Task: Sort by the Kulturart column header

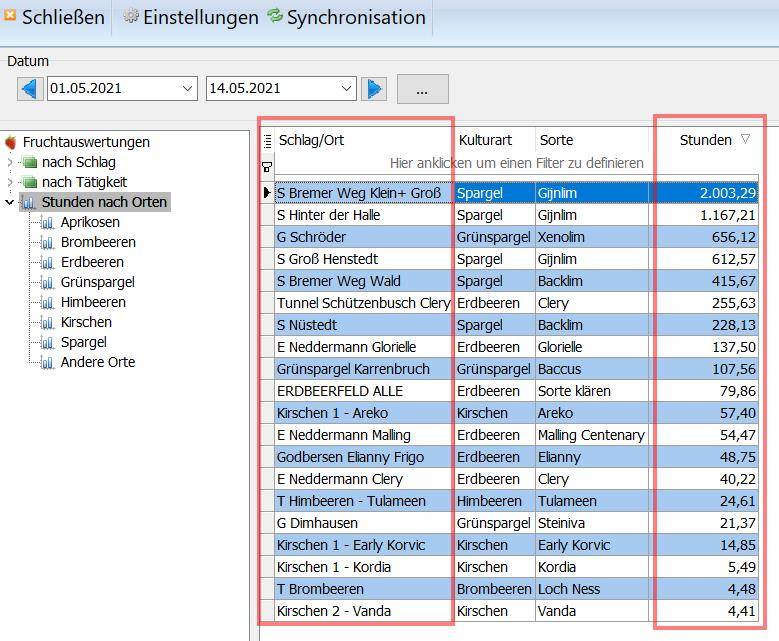Action: 495,140
